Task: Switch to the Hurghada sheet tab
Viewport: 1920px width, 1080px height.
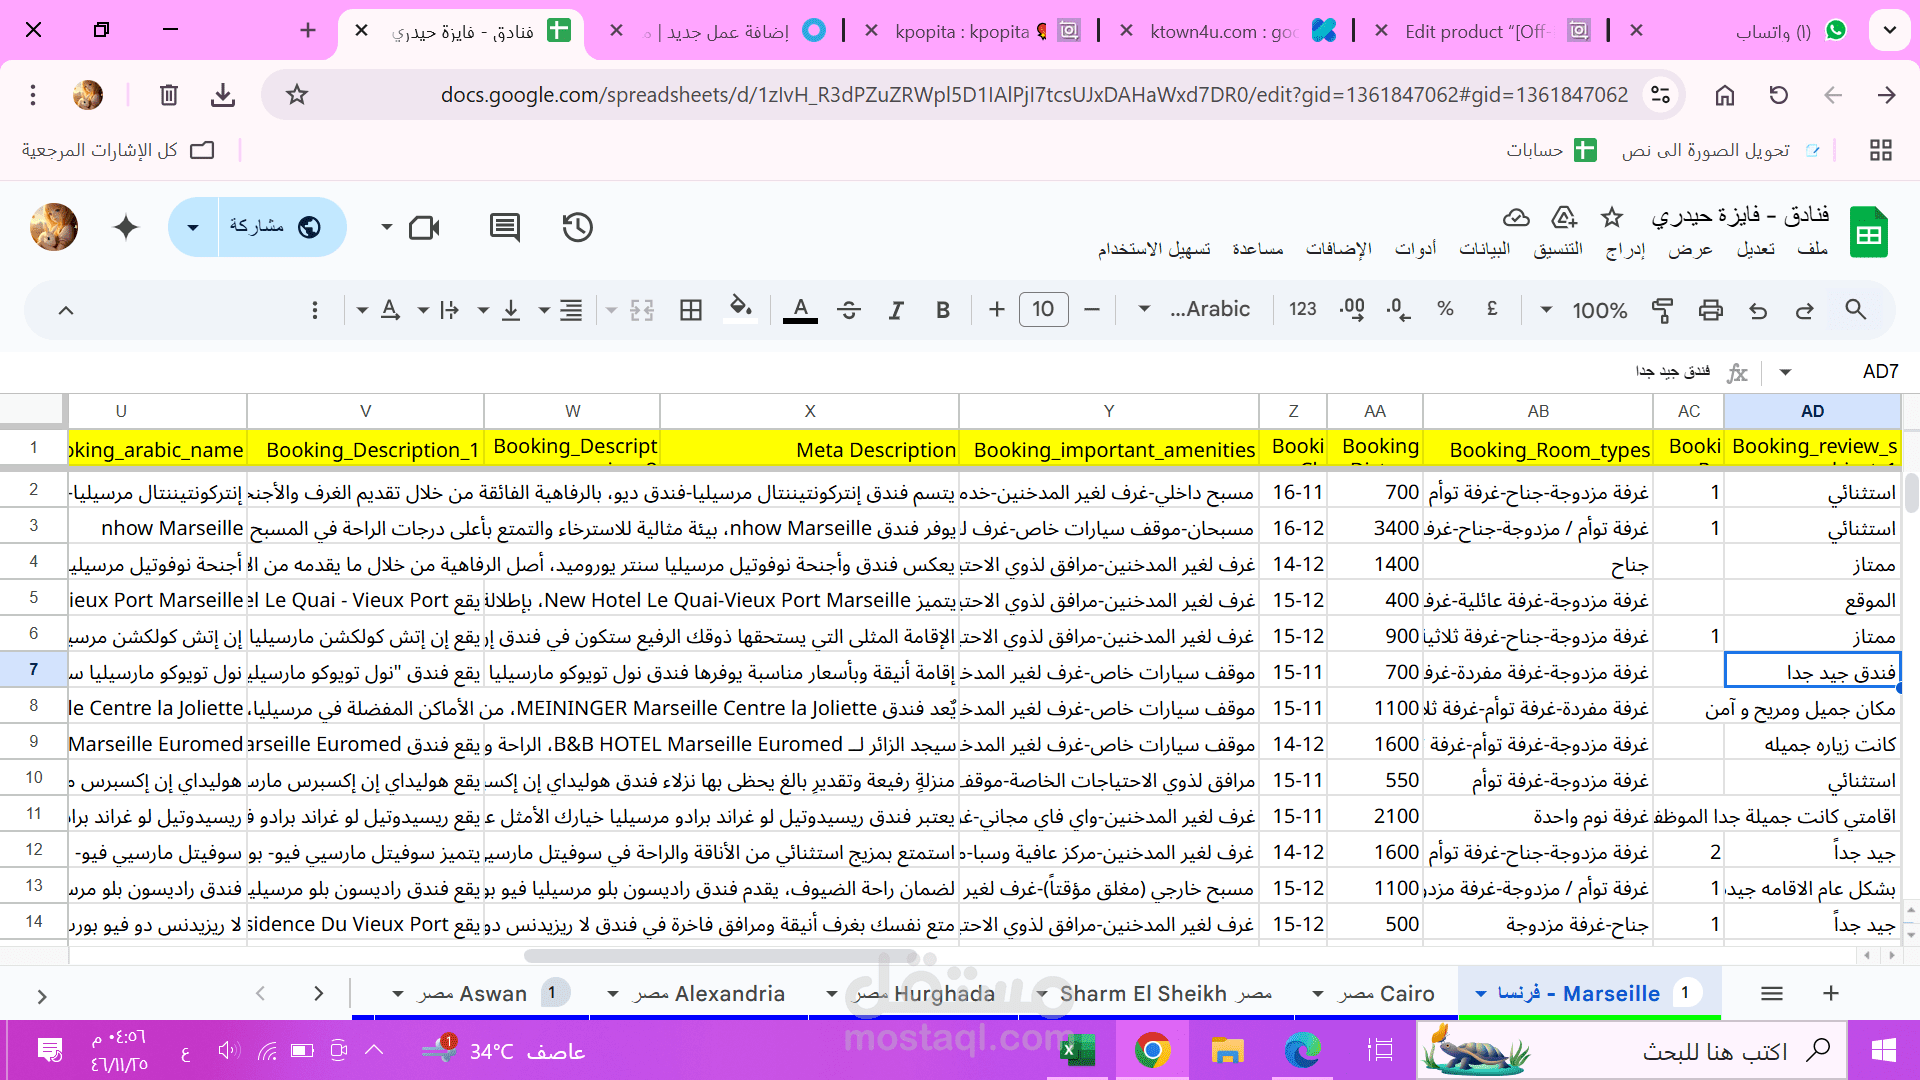Action: click(923, 994)
